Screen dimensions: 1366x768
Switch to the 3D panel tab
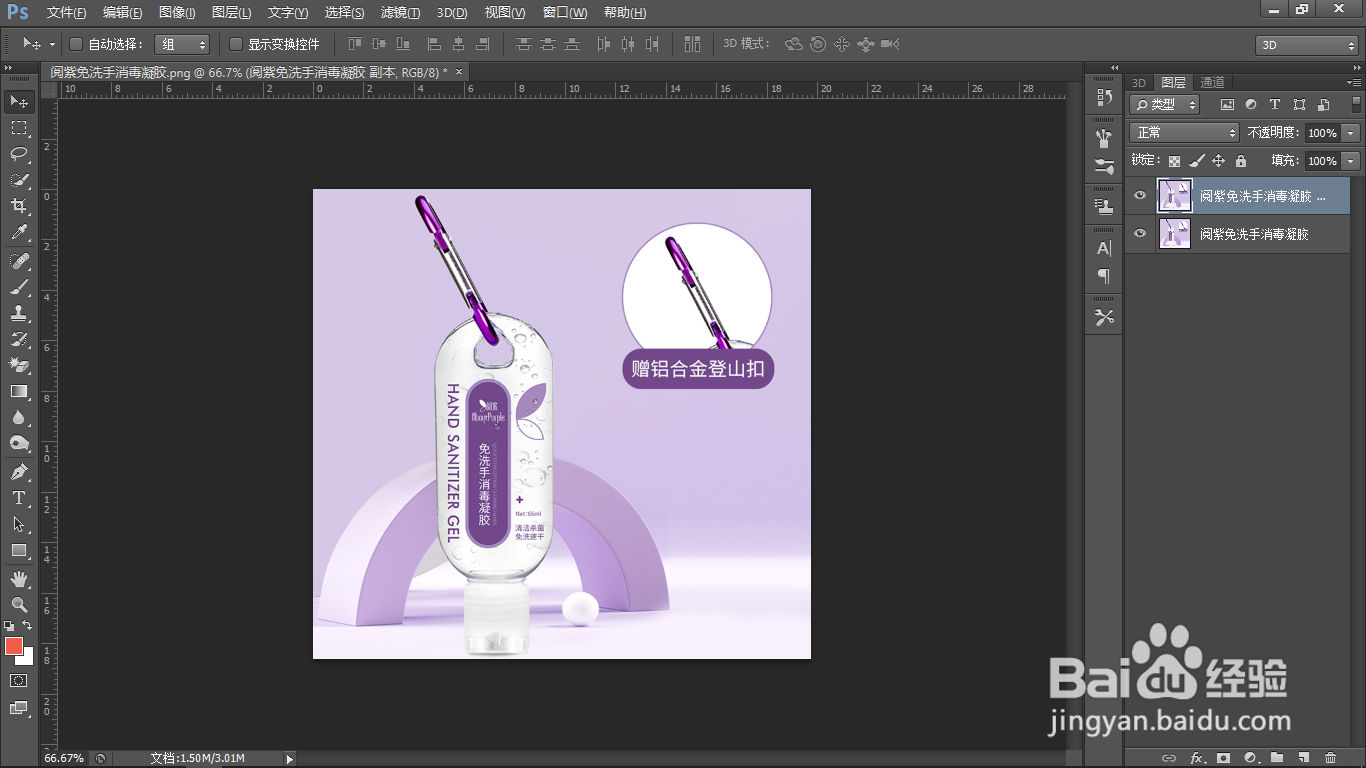click(1139, 82)
